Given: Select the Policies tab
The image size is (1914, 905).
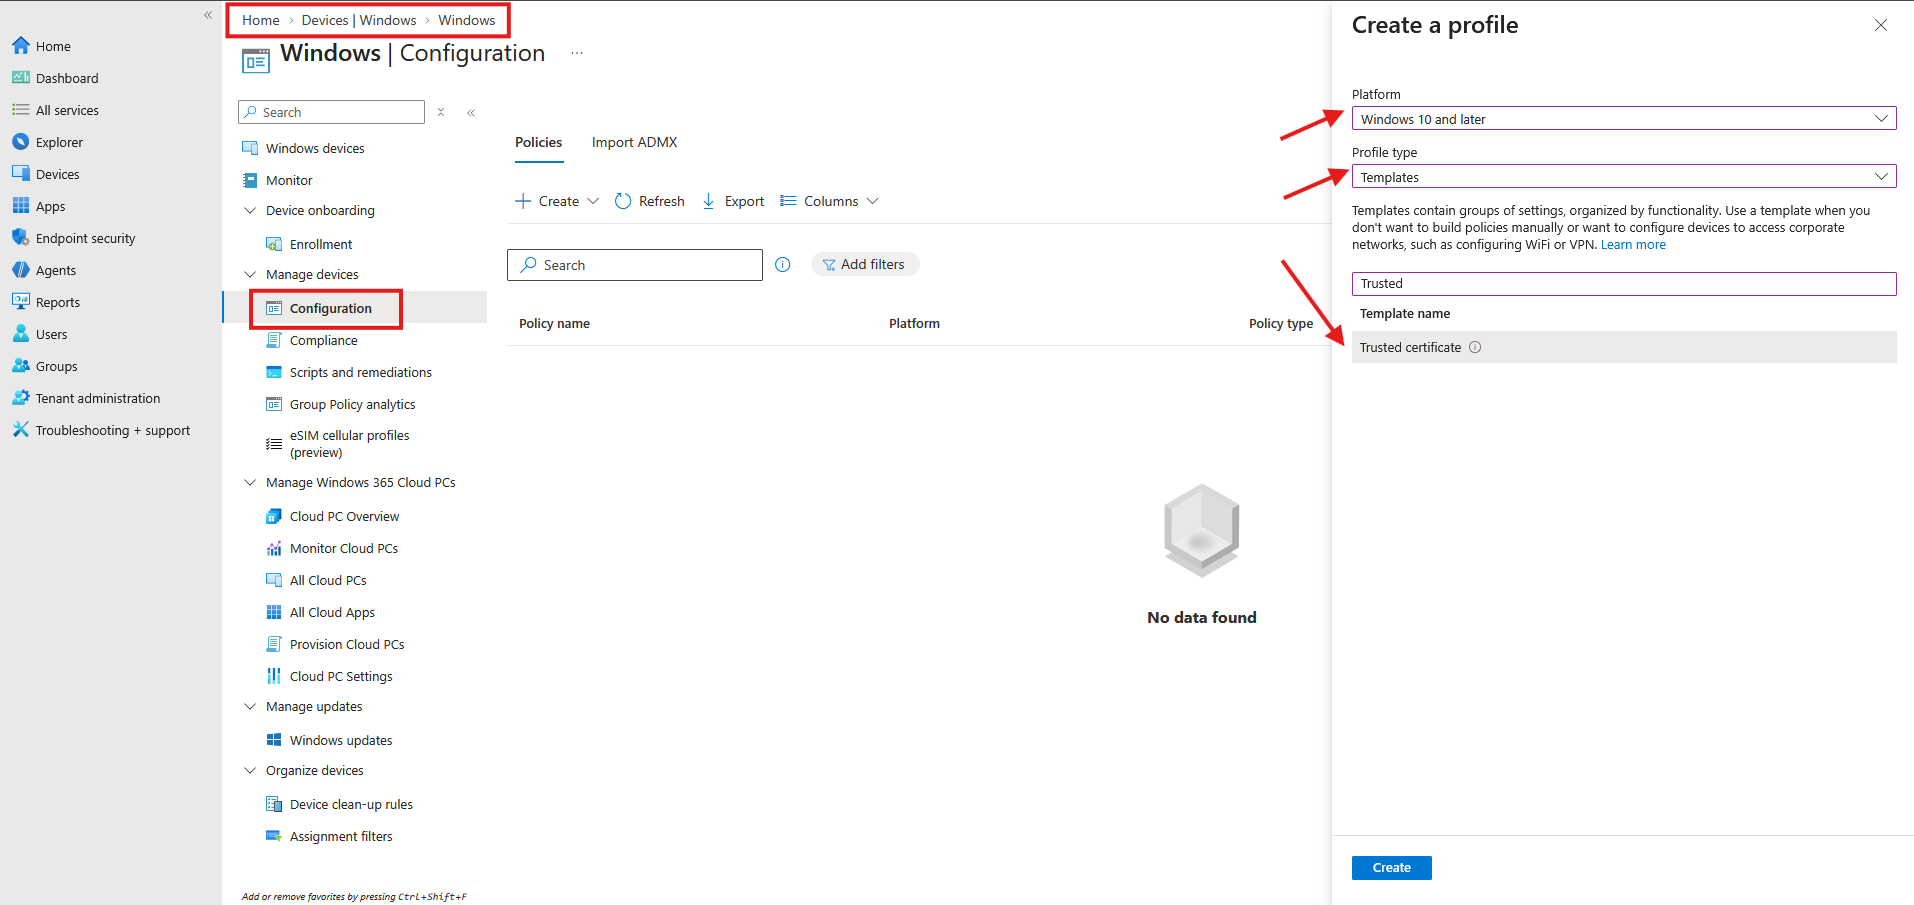Looking at the screenshot, I should coord(538,142).
